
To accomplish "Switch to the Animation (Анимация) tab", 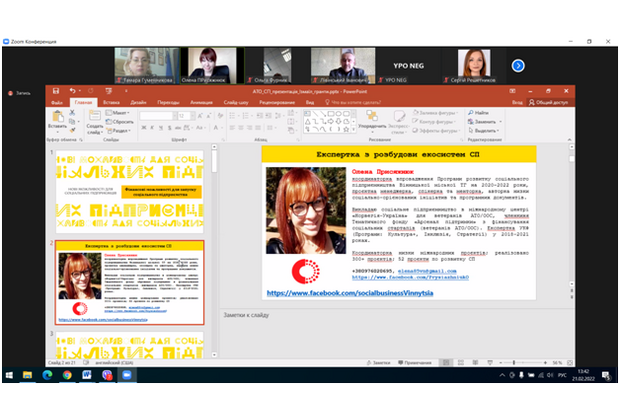I will click(x=201, y=101).
